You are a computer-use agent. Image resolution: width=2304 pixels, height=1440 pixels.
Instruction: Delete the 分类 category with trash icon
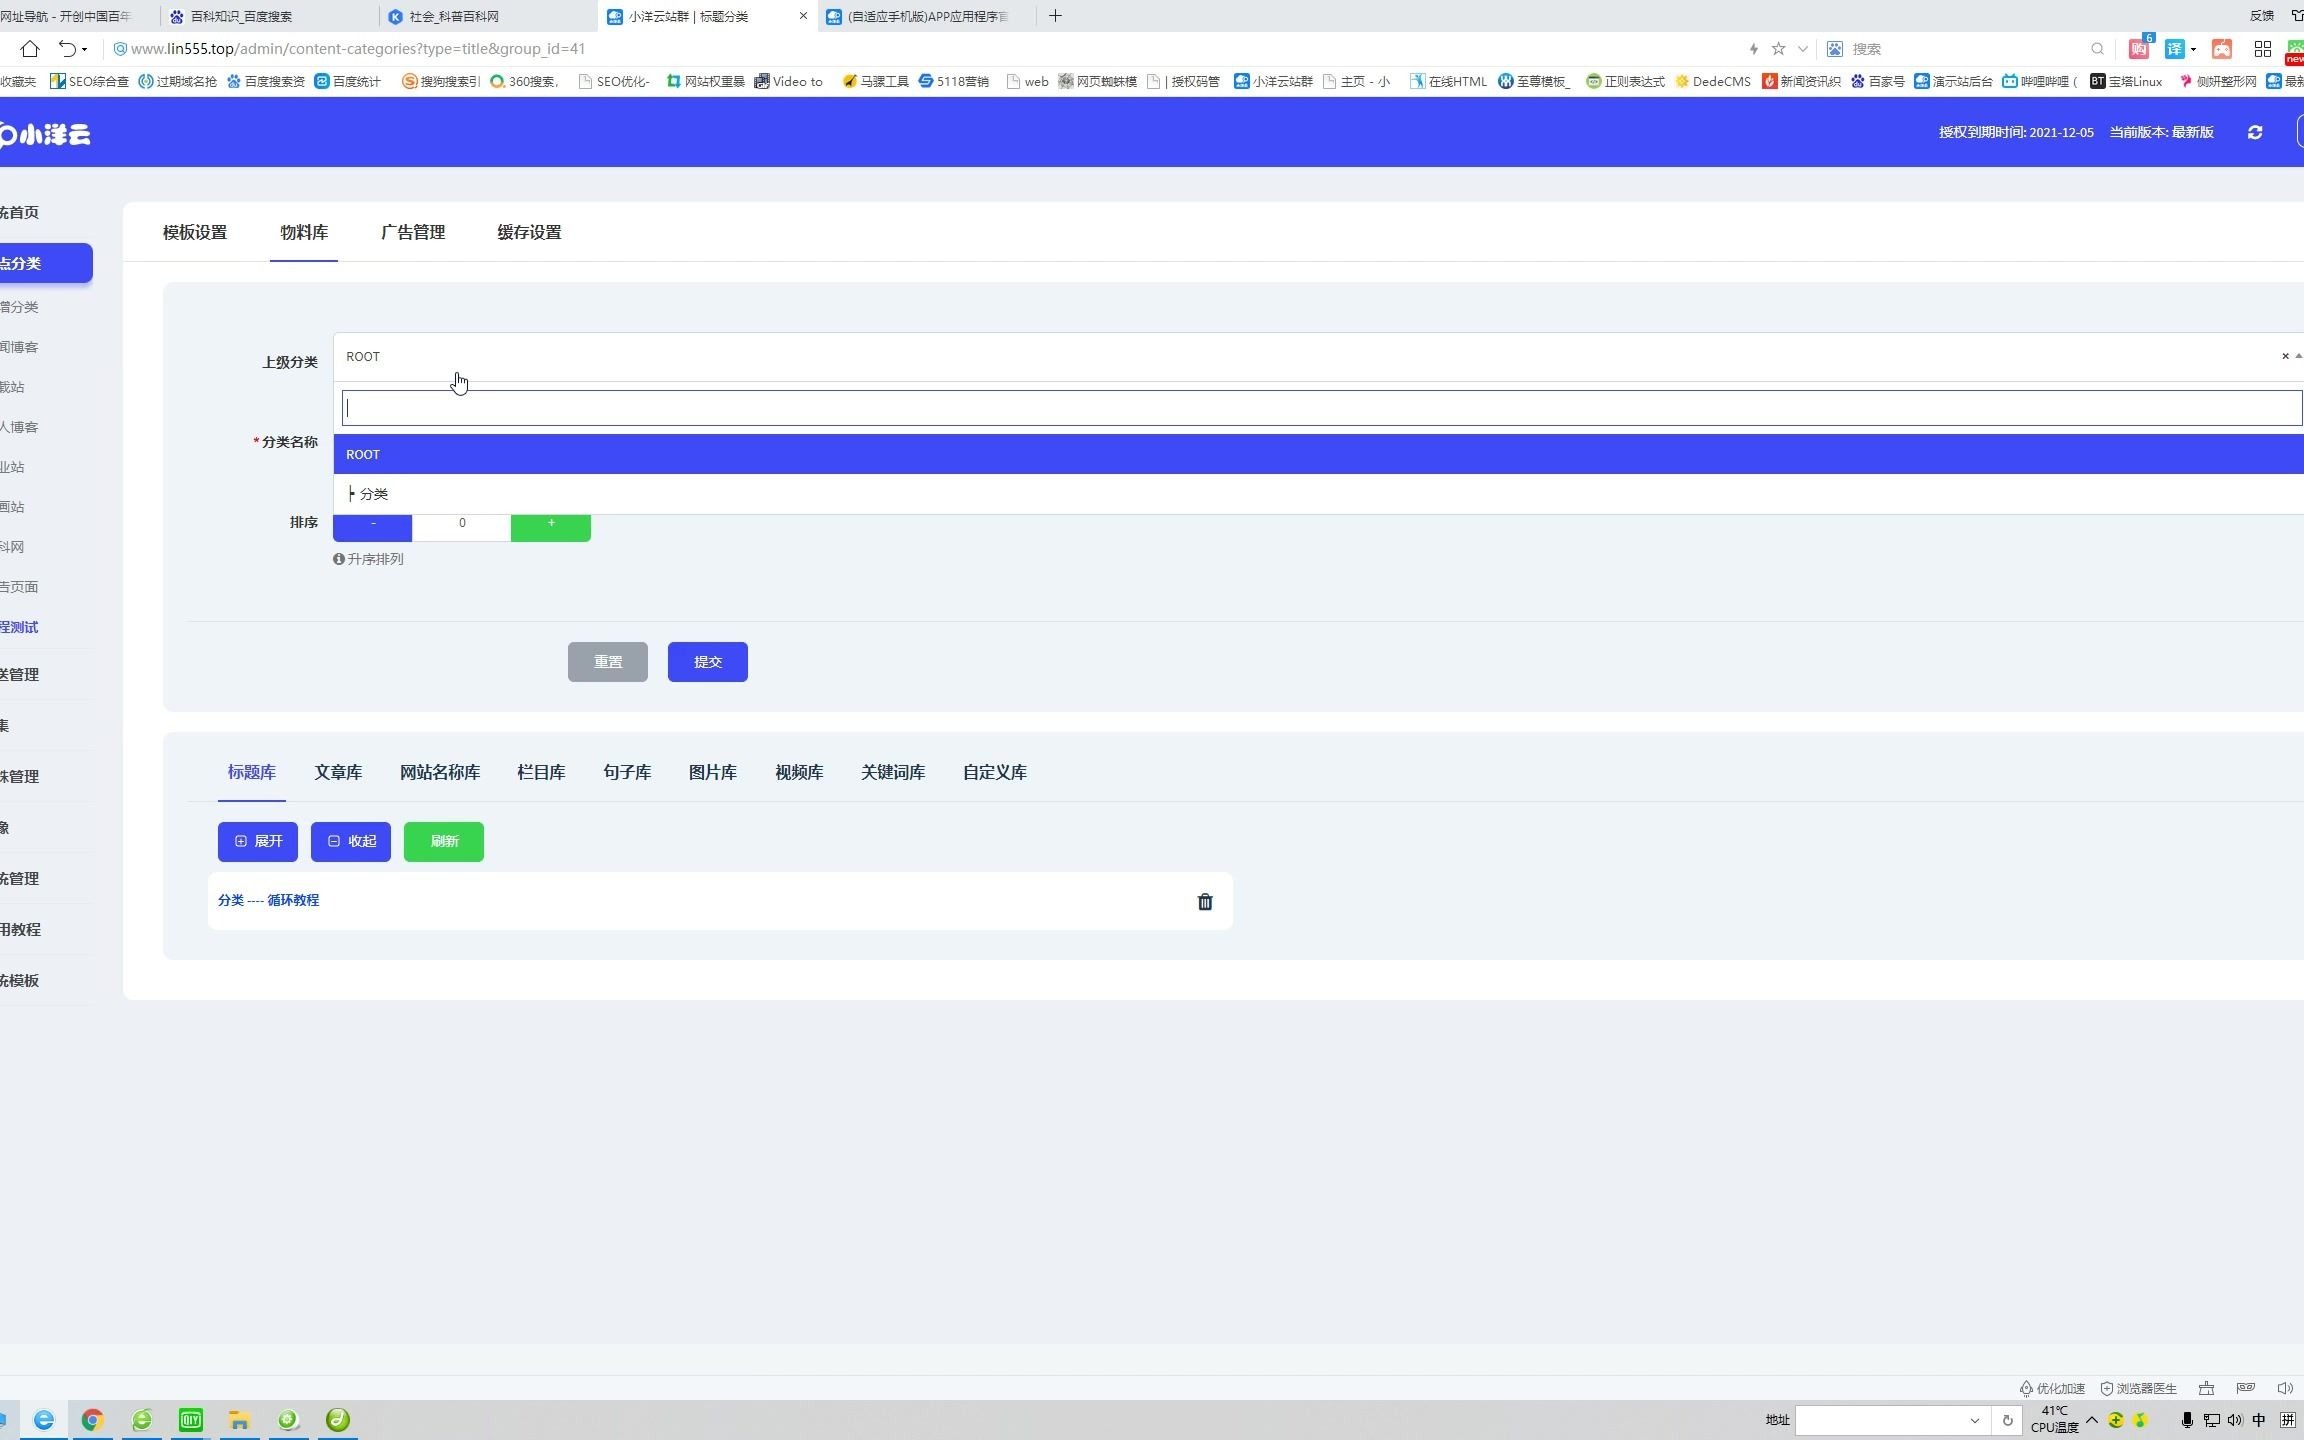point(1204,901)
